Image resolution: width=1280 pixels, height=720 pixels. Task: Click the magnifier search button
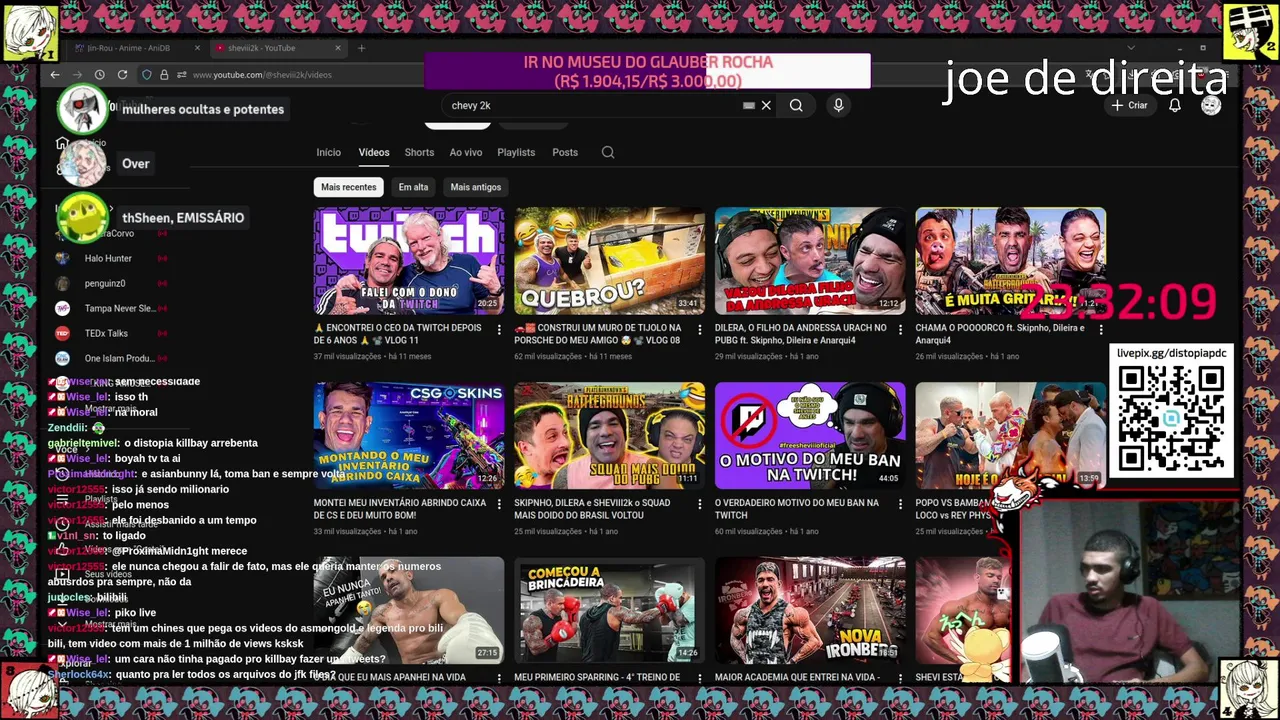pos(796,105)
